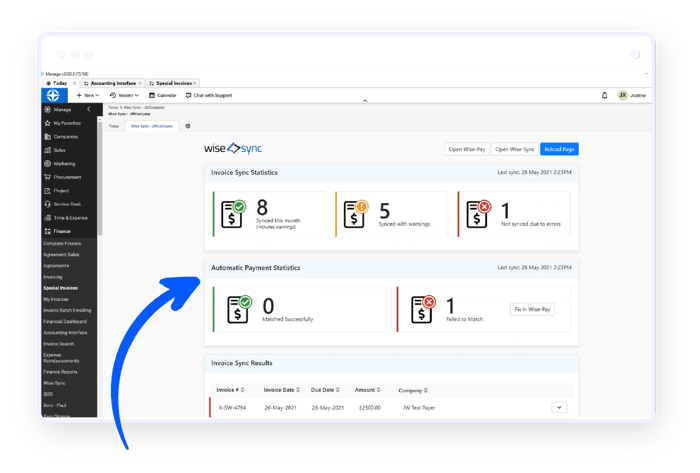Screen dimensions: 700x473
Task: Open Agreements submenu item
Action: 56,266
